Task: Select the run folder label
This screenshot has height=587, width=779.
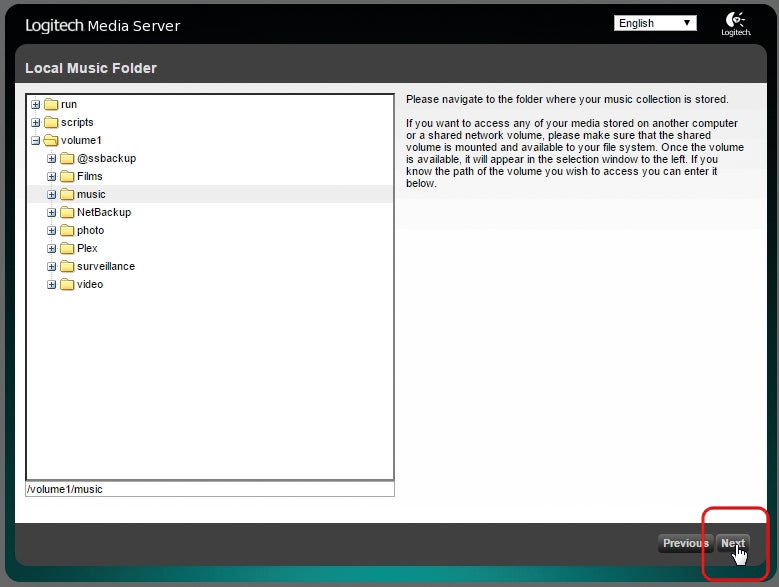Action: tap(69, 104)
